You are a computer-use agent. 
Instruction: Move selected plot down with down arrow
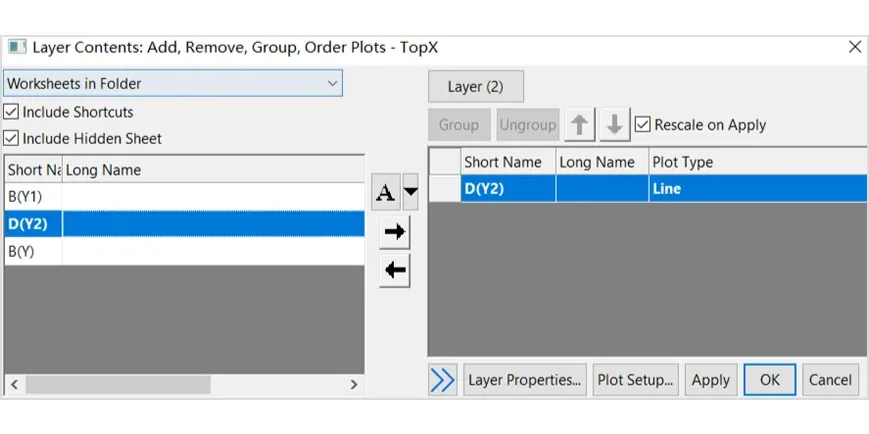pos(615,125)
